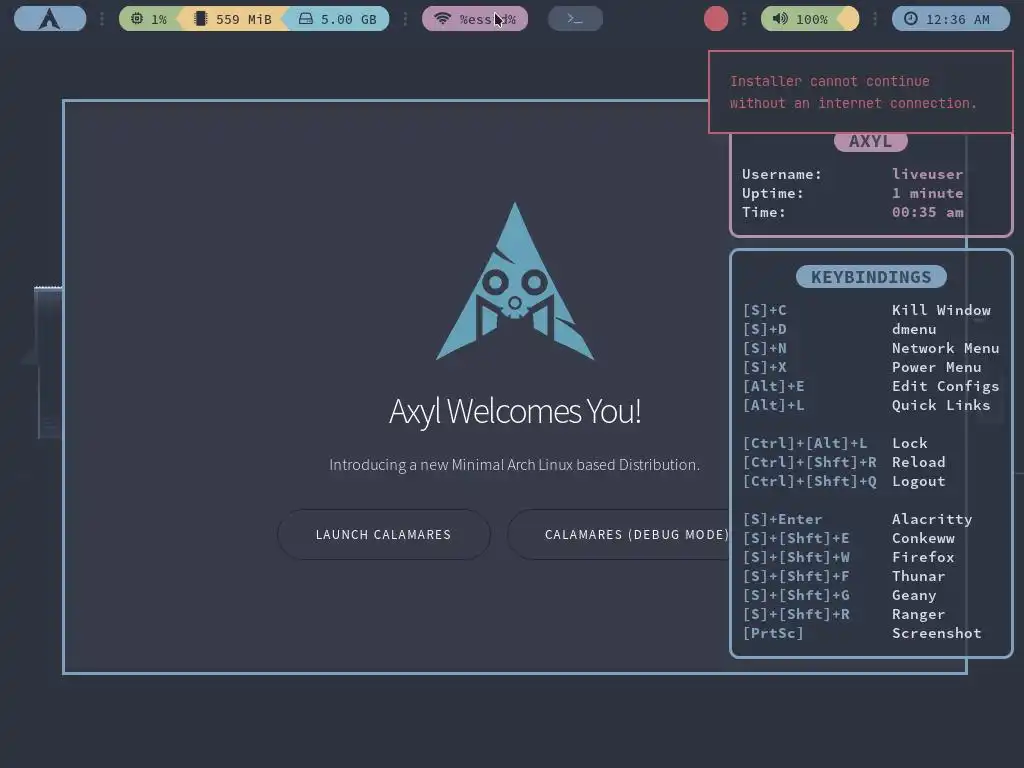Click the 'Ranger' keybinding entry
The height and width of the screenshot is (768, 1024).
[918, 614]
